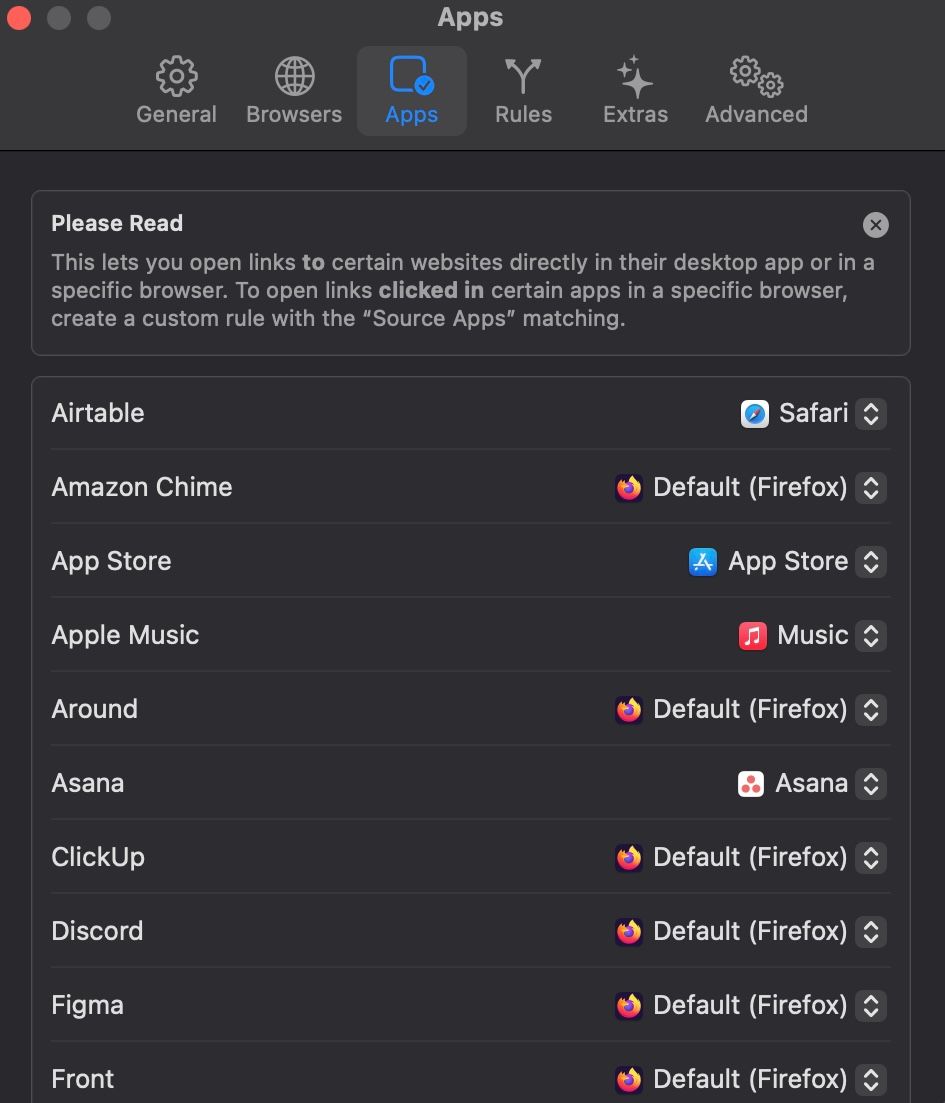
Task: Click the Firefox icon beside Amazon Chime
Action: tap(628, 487)
